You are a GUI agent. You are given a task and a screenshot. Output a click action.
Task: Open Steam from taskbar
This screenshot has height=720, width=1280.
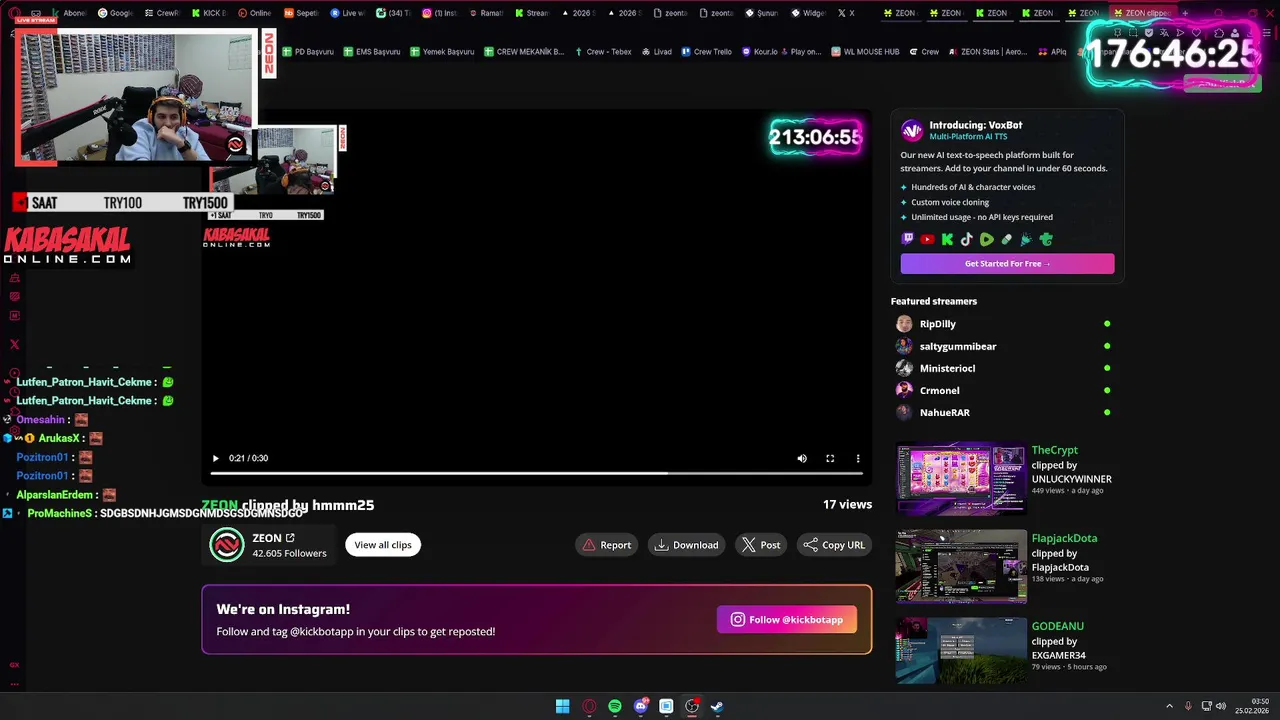(717, 706)
